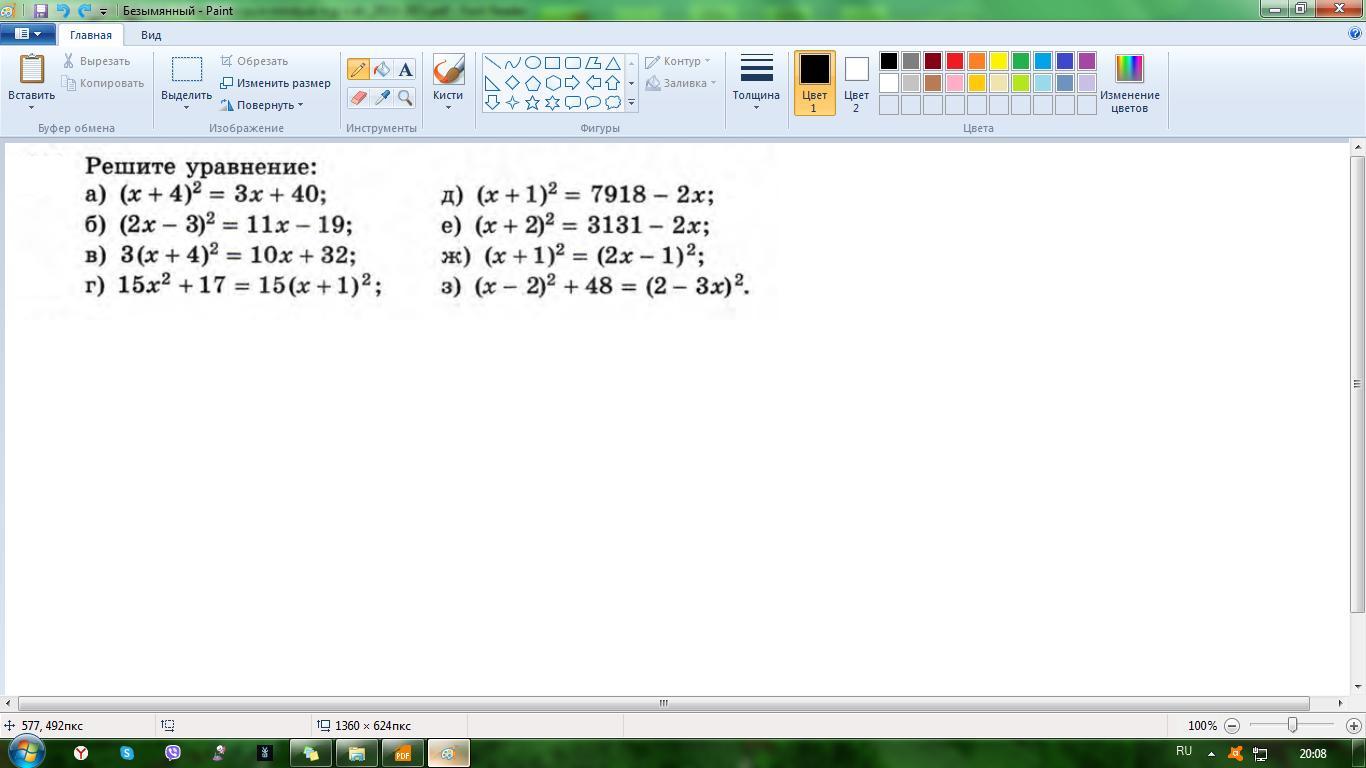Select the Magnifier tool
This screenshot has width=1366, height=768.
(405, 97)
